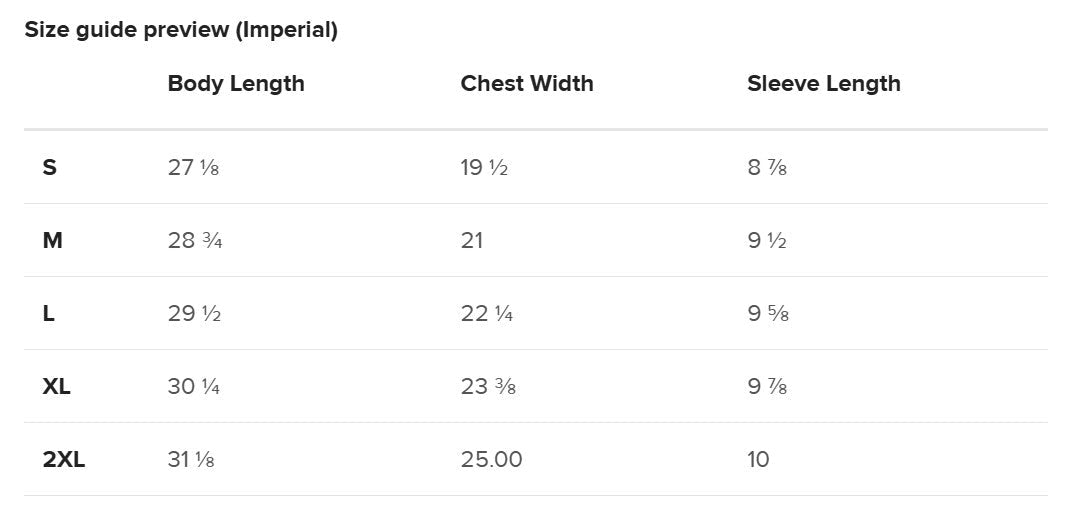Click 2XL sleeve length value 10
The image size is (1080, 507).
(758, 459)
